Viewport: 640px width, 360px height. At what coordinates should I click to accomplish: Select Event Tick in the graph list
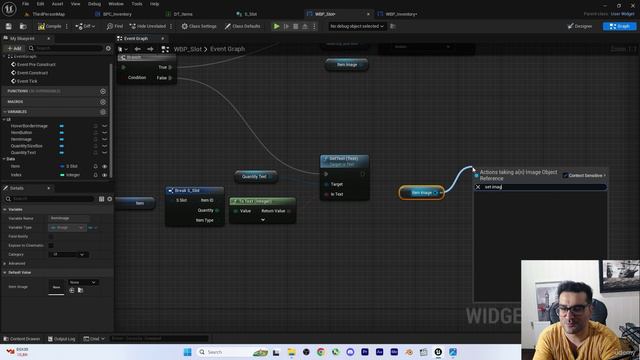click(x=27, y=81)
